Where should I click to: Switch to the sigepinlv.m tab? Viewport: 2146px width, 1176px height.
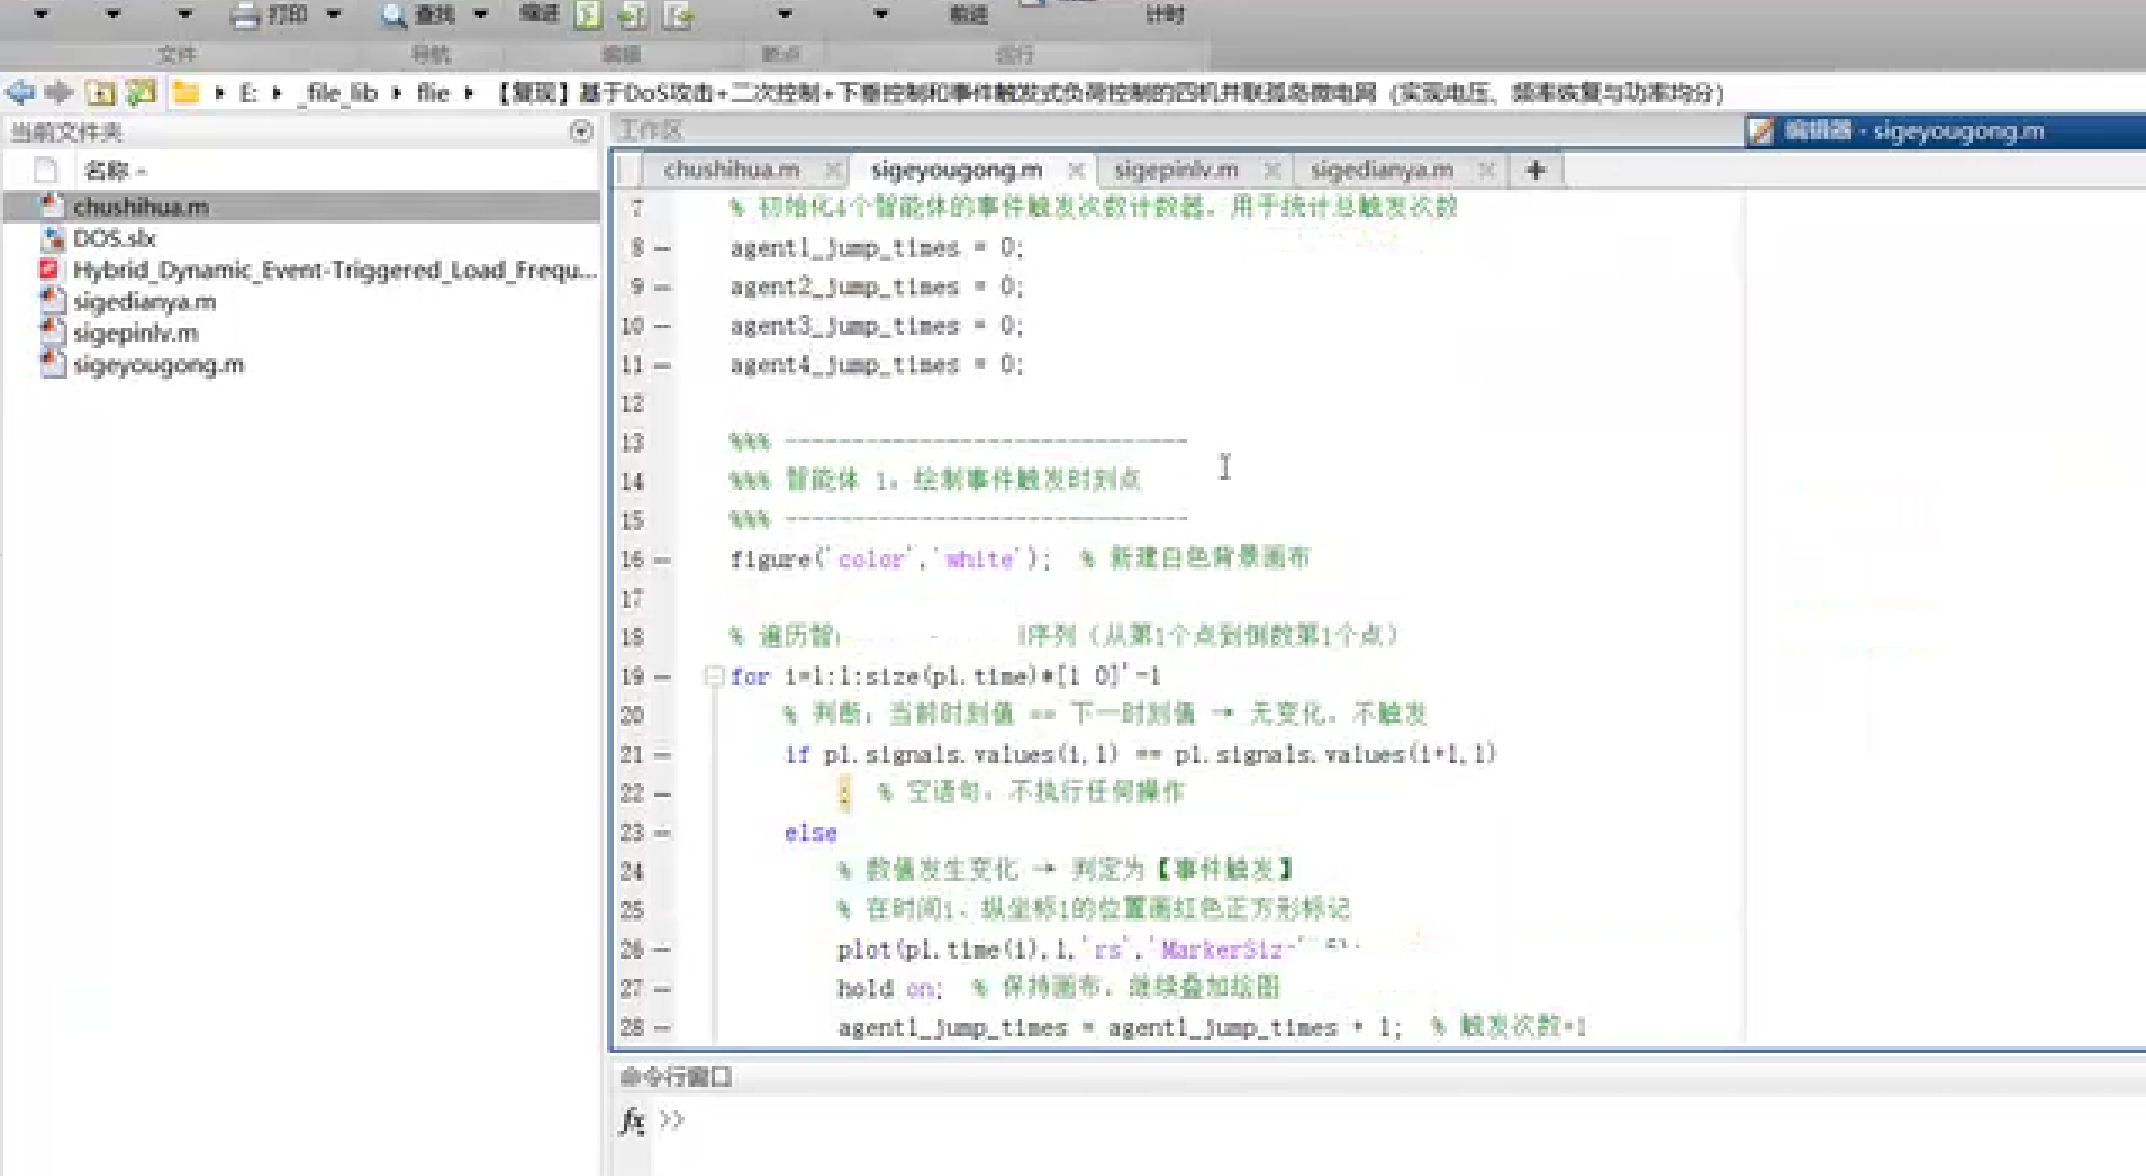tap(1176, 170)
